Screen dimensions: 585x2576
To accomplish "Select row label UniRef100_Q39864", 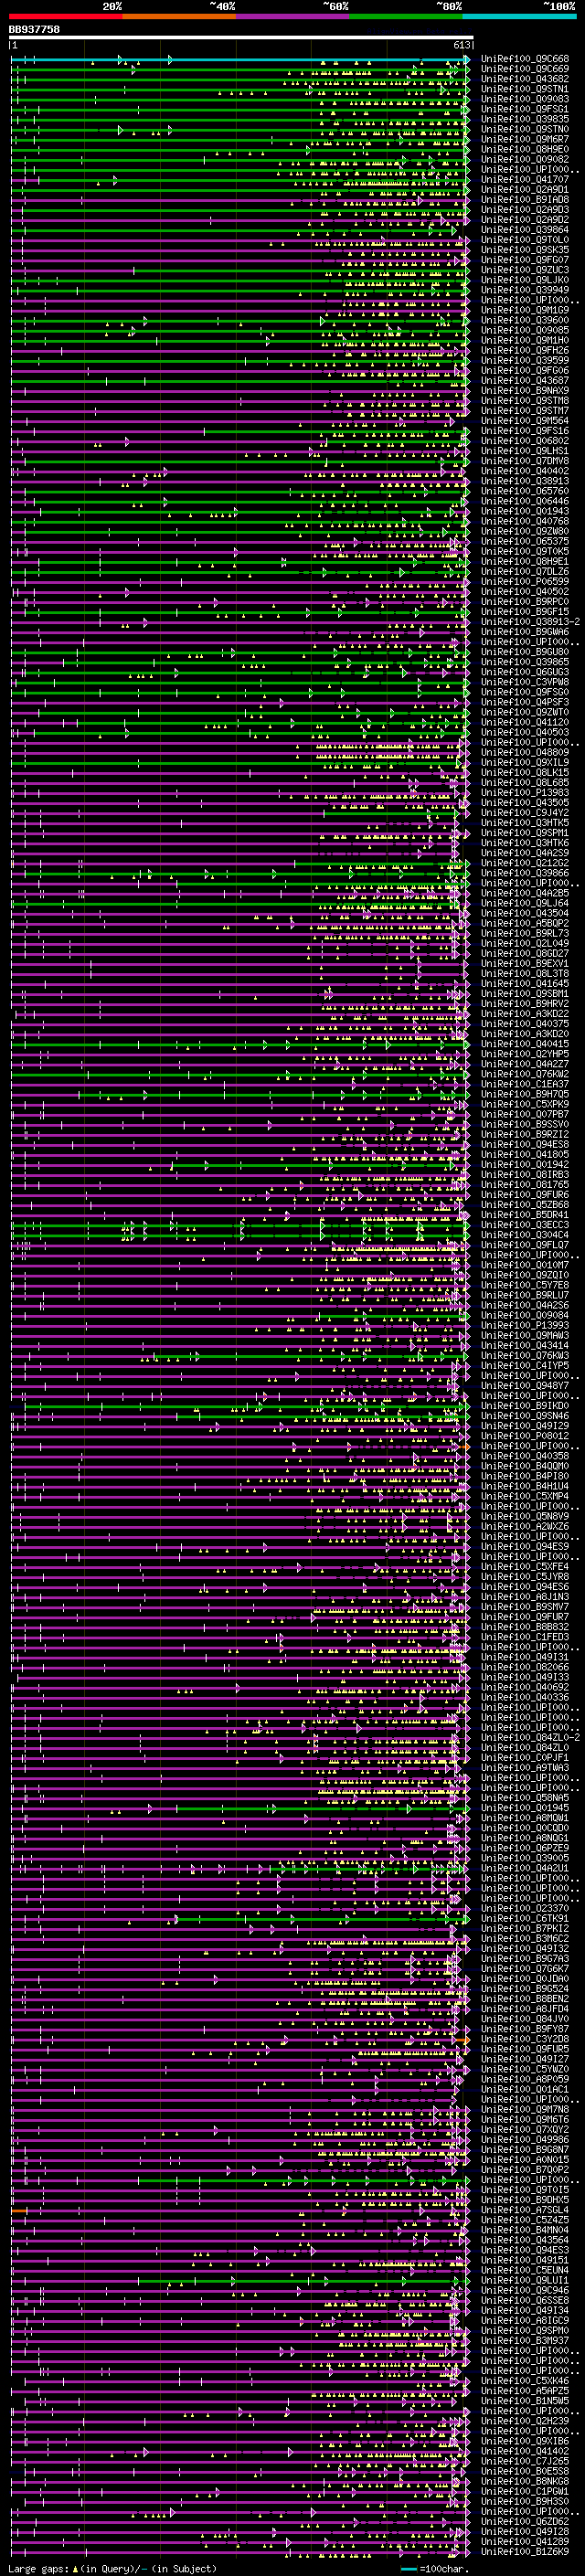I will pyautogui.click(x=525, y=230).
